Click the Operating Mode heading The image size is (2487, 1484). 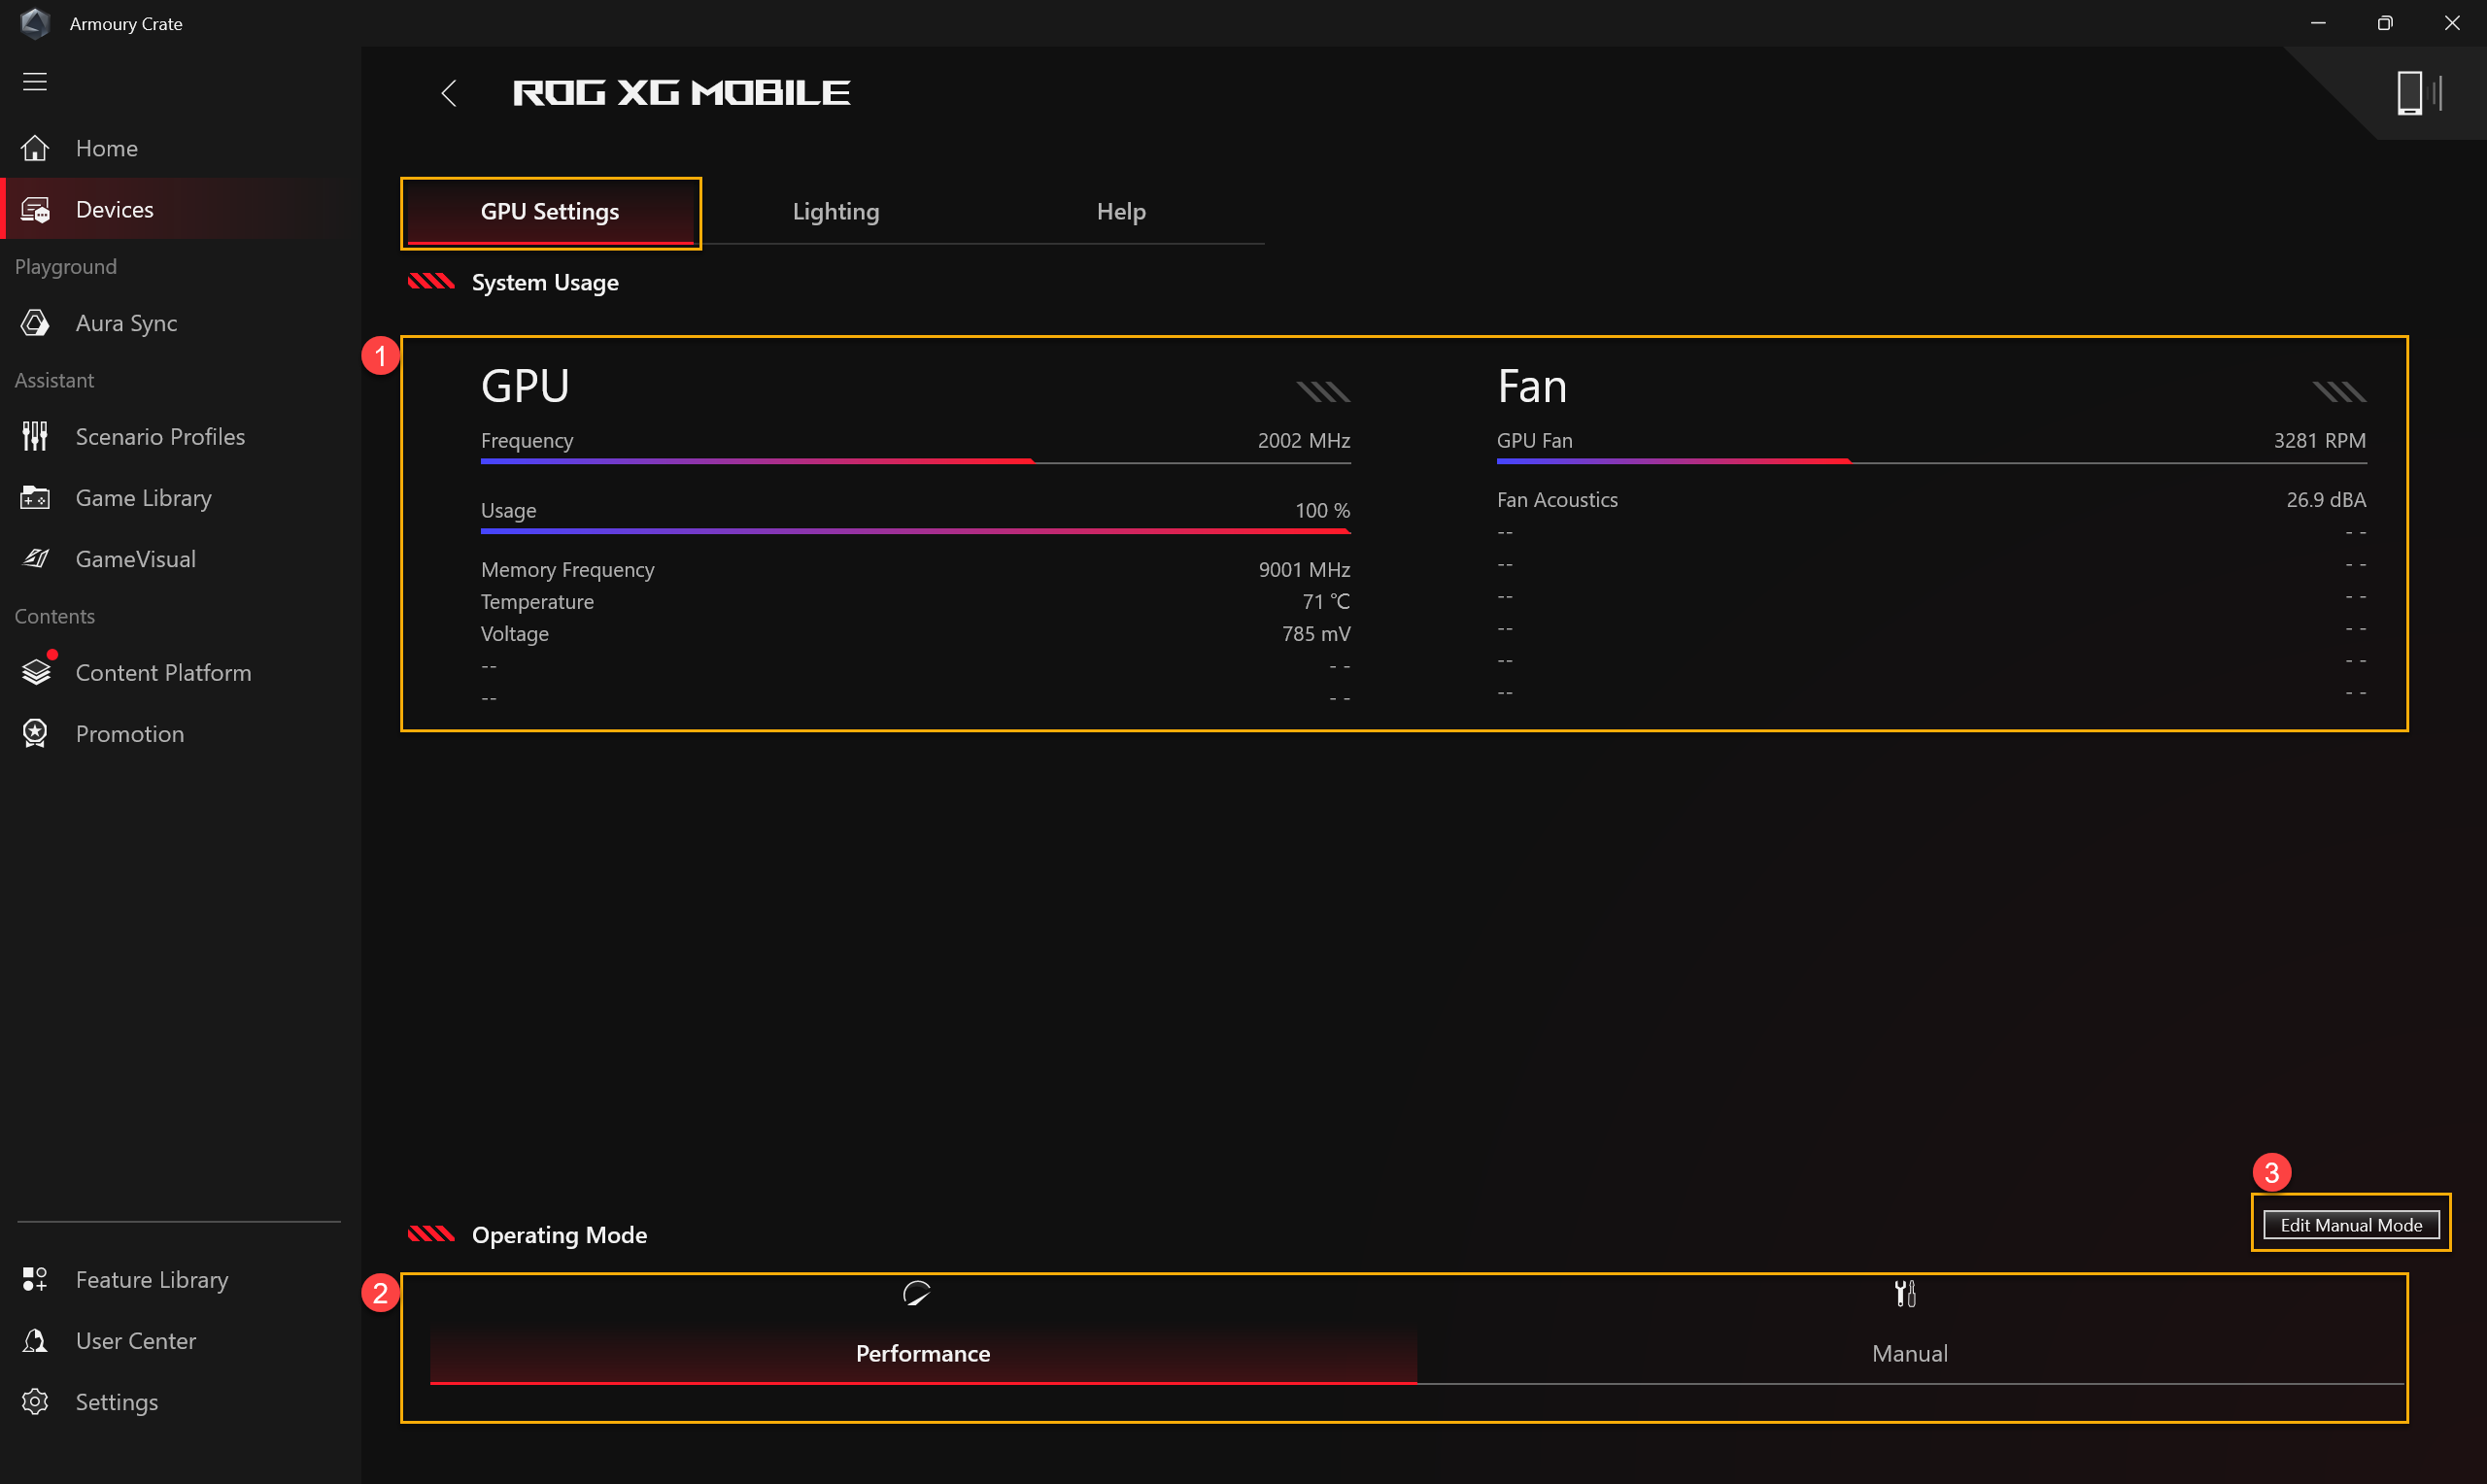click(559, 1235)
